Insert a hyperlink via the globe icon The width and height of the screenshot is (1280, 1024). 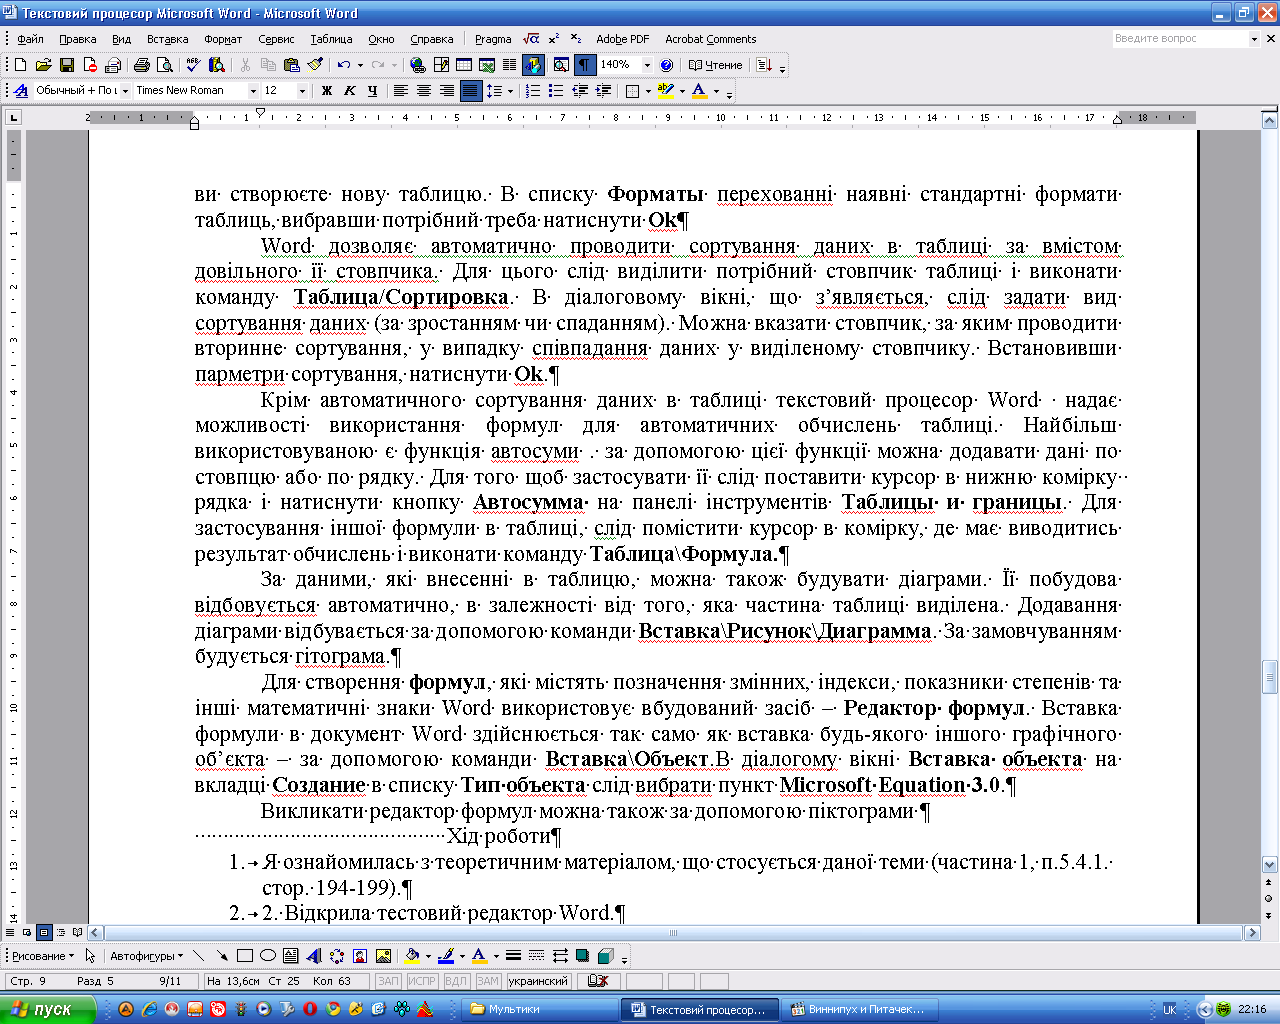[x=417, y=65]
